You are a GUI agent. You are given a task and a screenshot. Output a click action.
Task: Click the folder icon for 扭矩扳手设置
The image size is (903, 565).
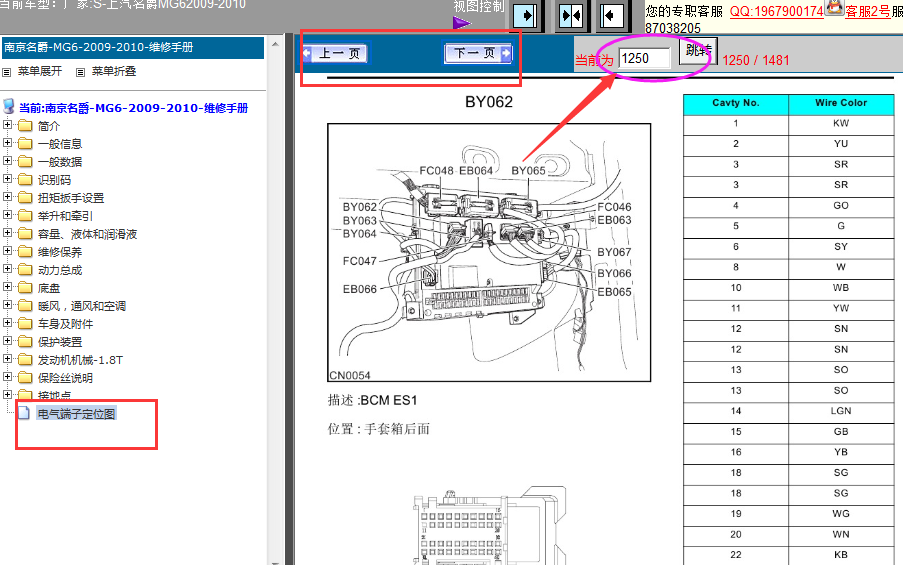coord(25,198)
